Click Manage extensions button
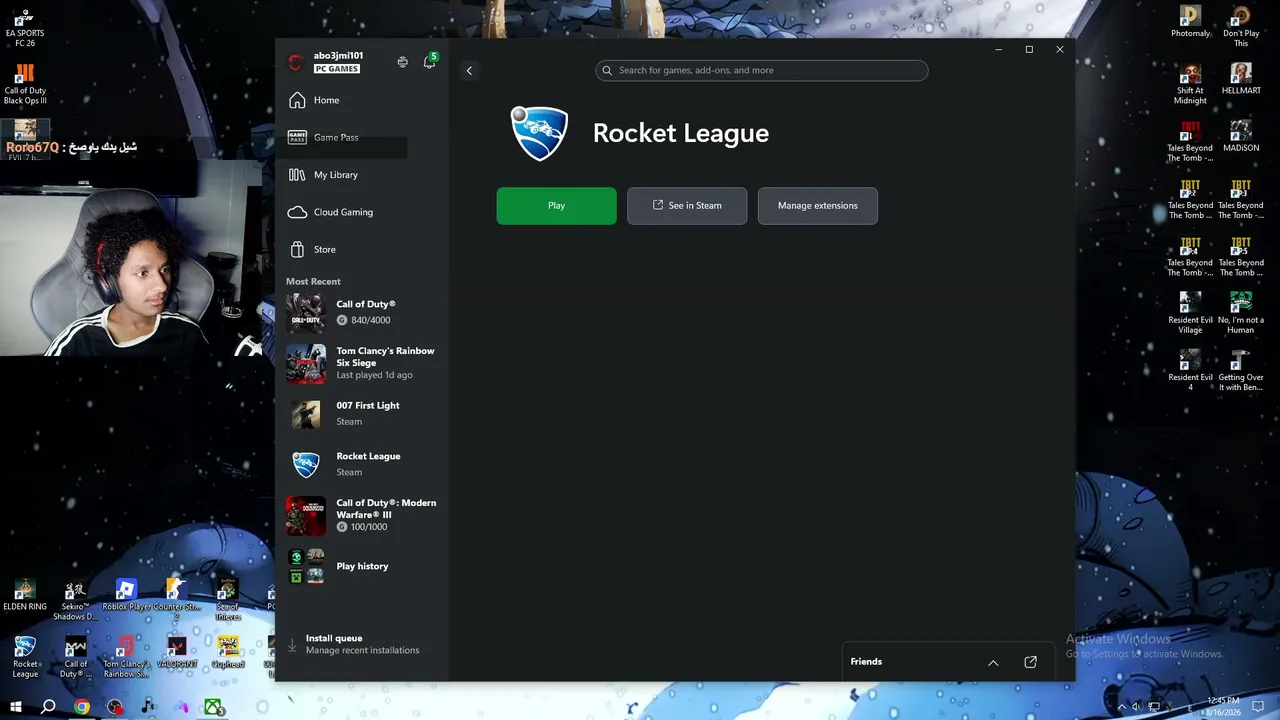 click(x=818, y=206)
